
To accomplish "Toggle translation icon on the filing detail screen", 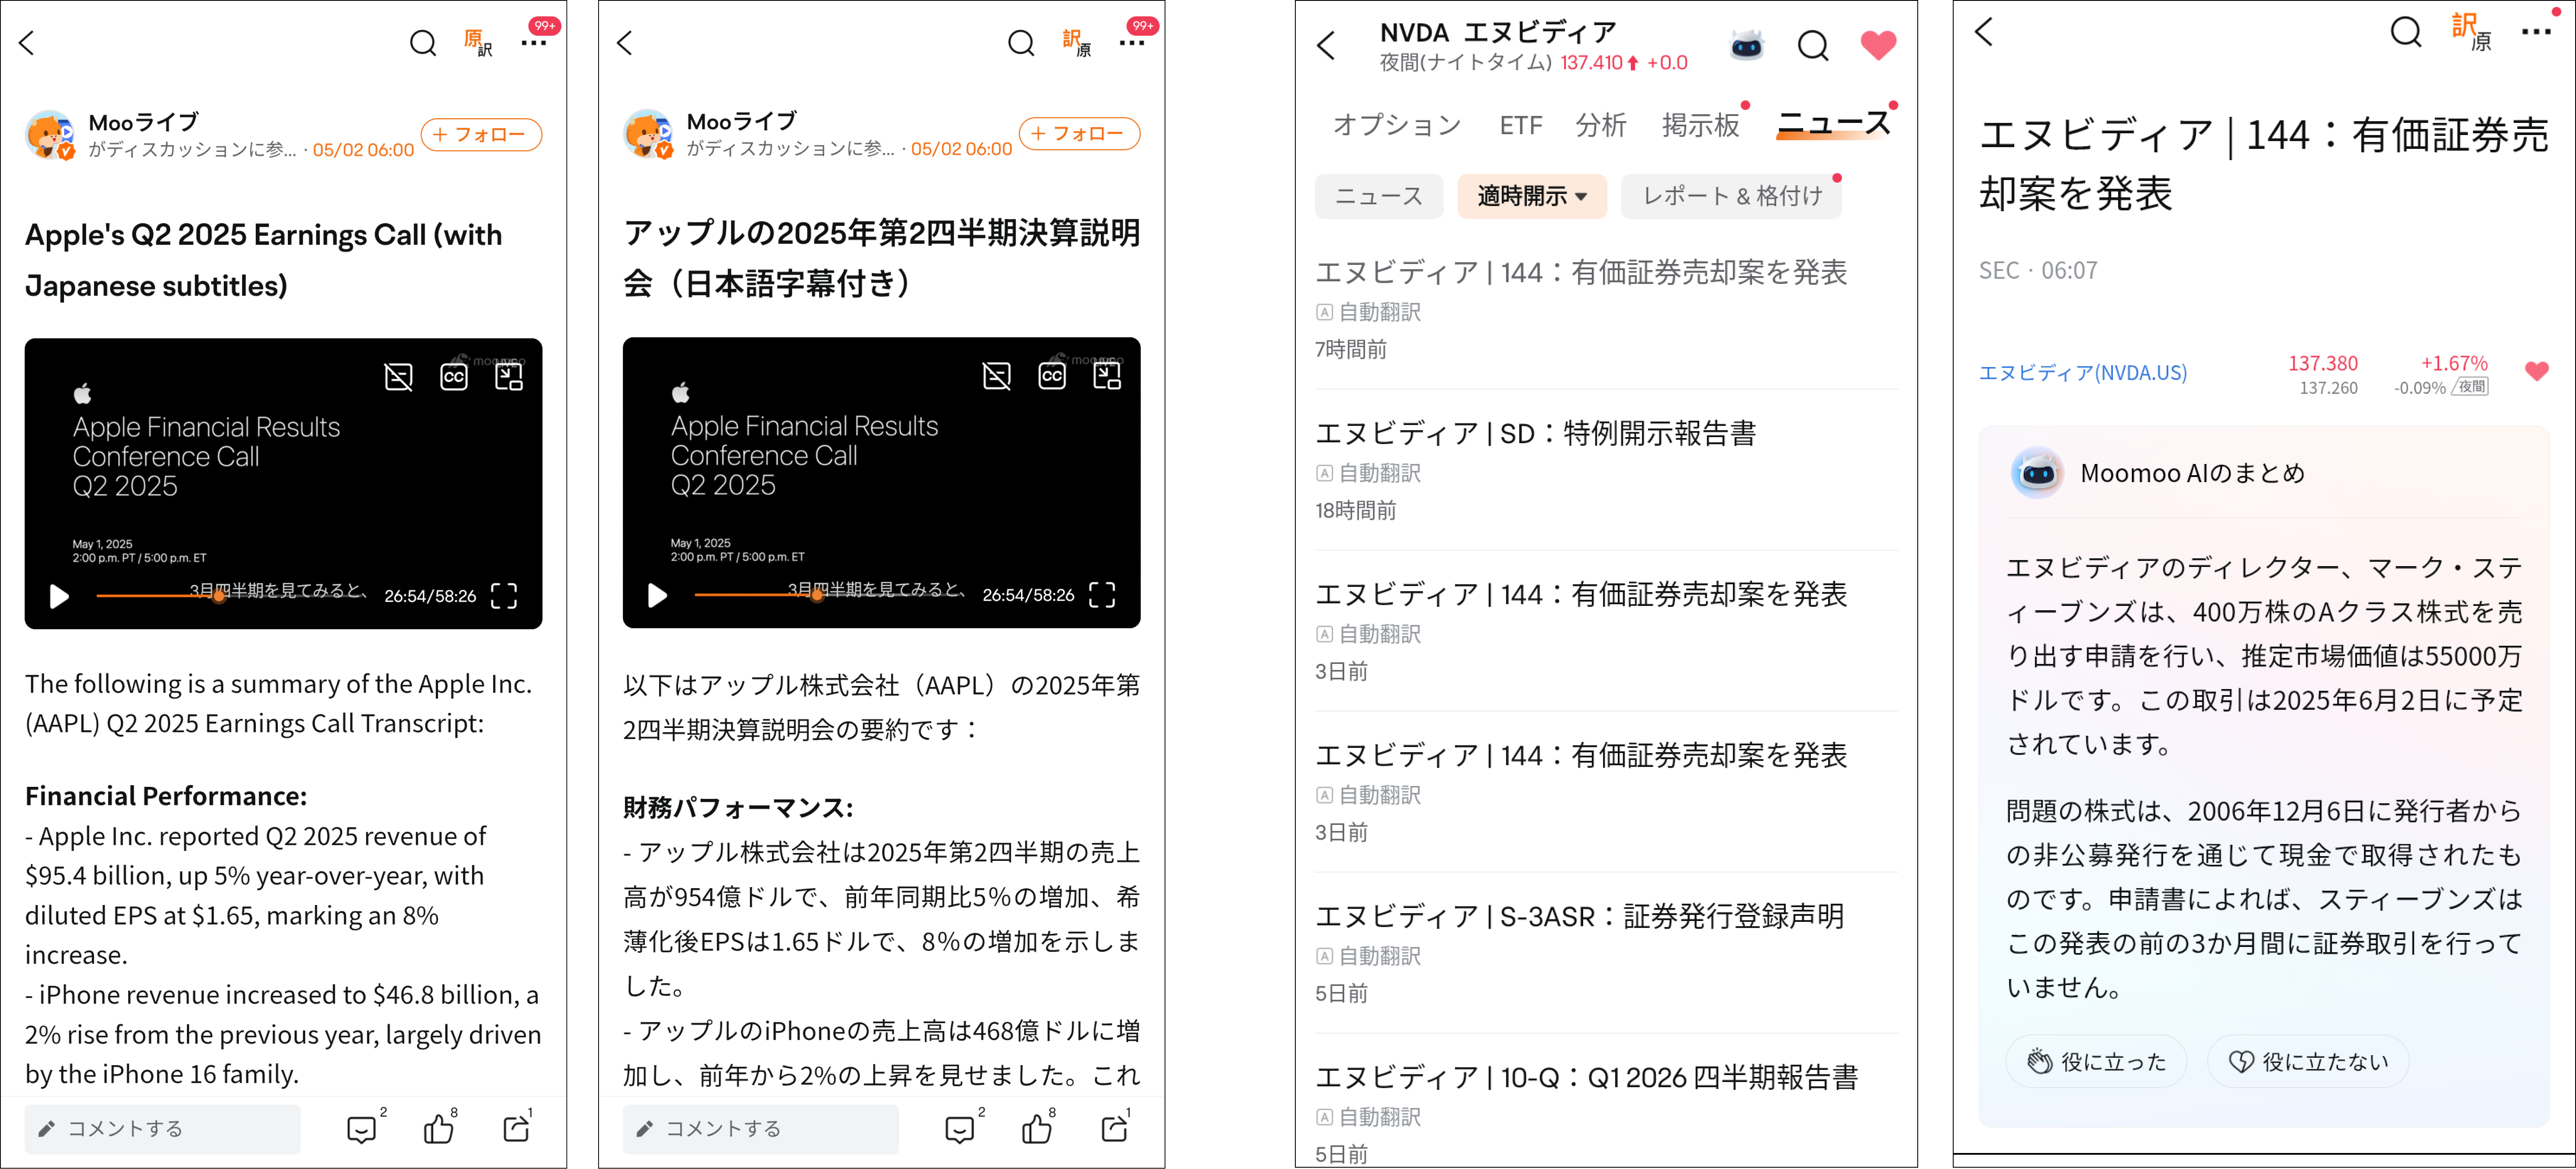I will pos(2472,32).
